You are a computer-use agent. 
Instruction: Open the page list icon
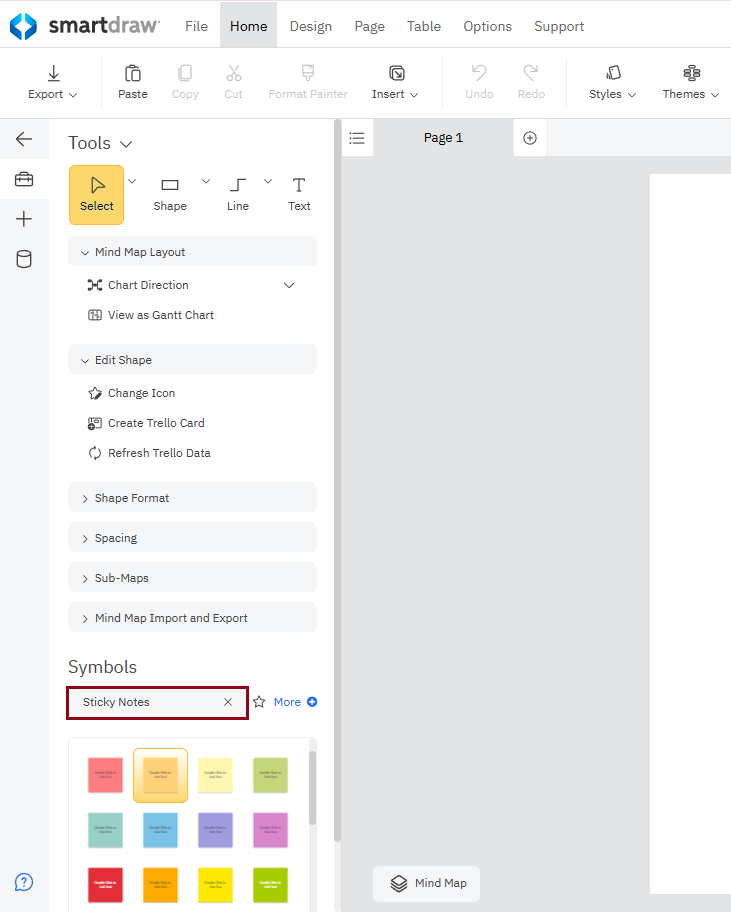357,138
